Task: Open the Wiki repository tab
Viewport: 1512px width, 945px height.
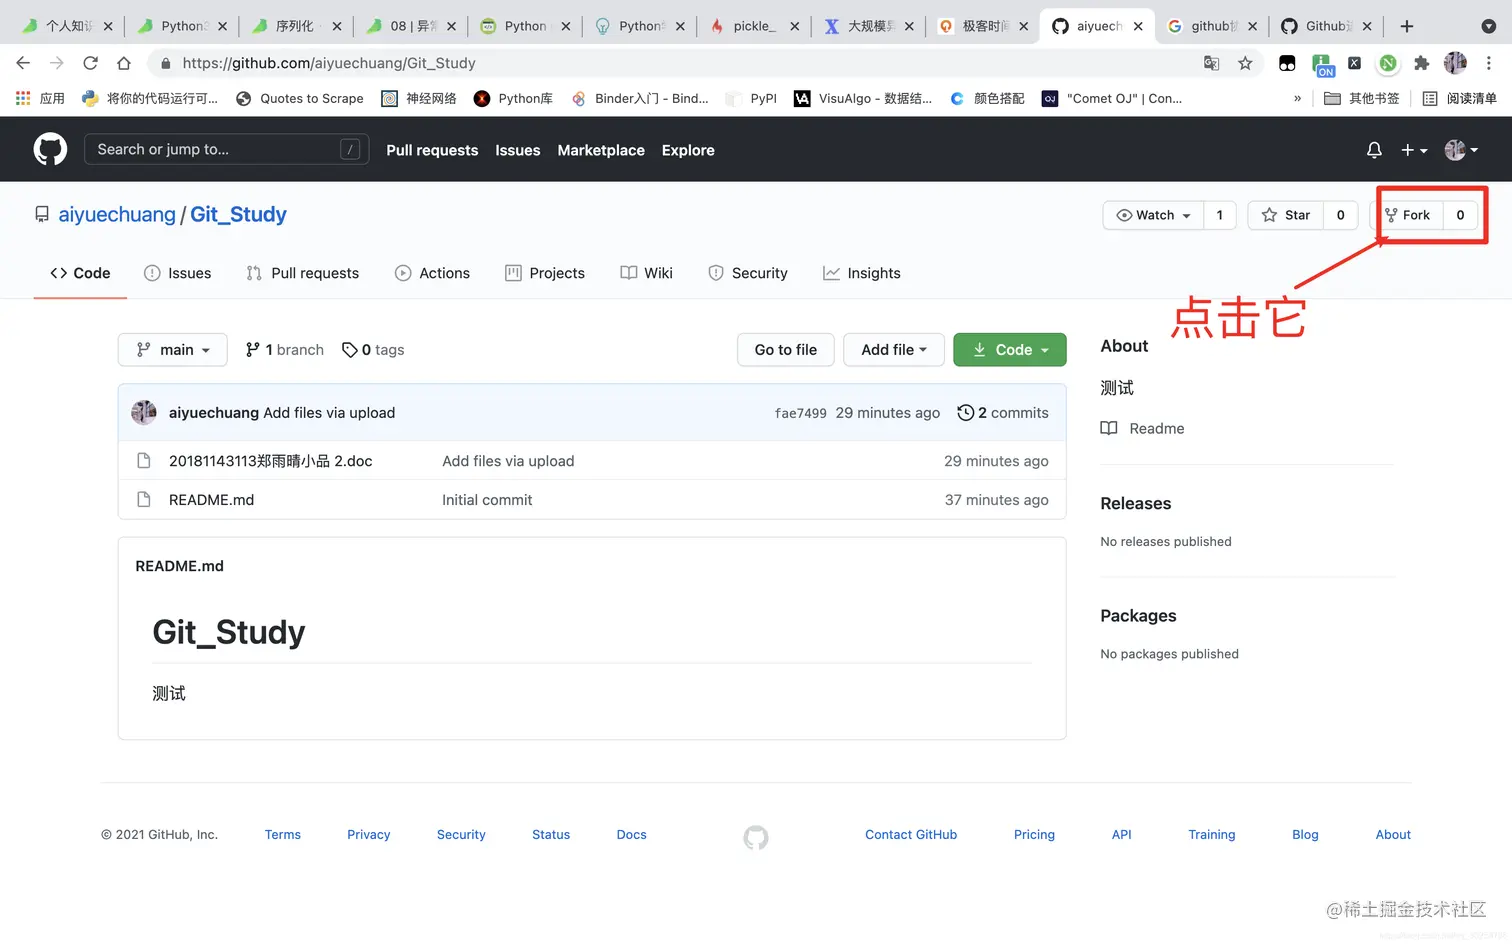Action: (x=646, y=273)
